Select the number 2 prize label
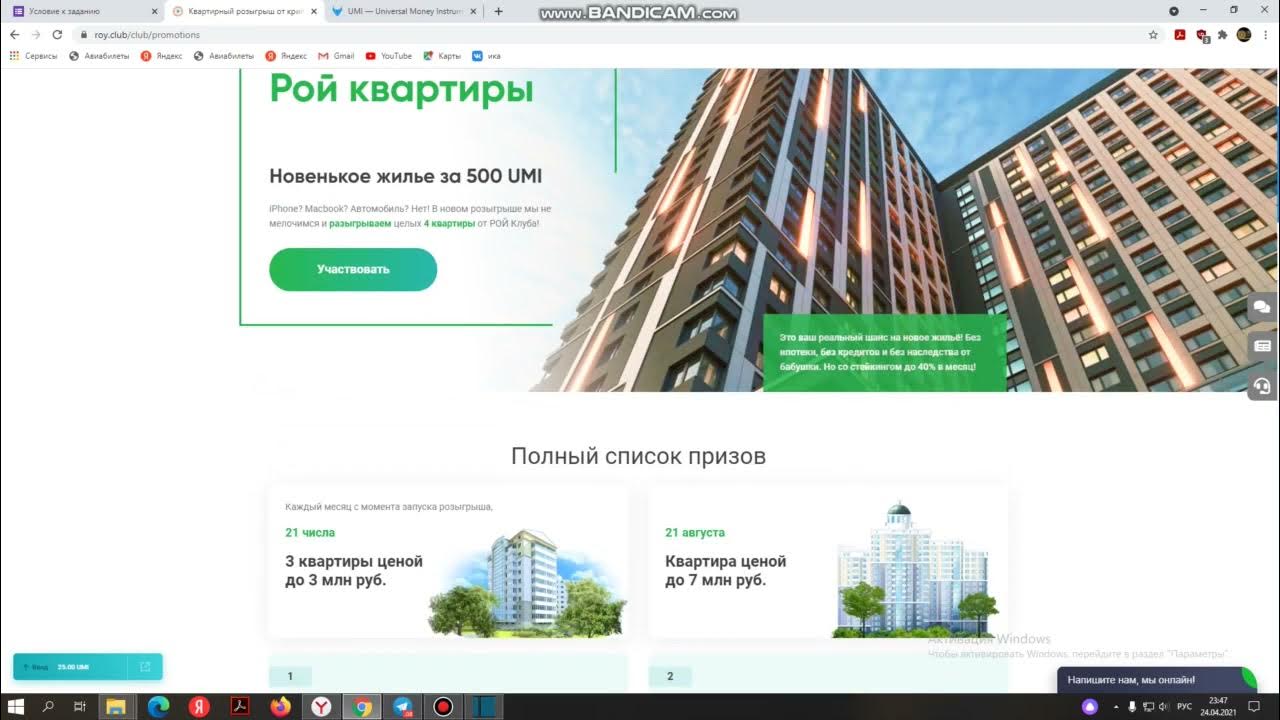 click(670, 676)
